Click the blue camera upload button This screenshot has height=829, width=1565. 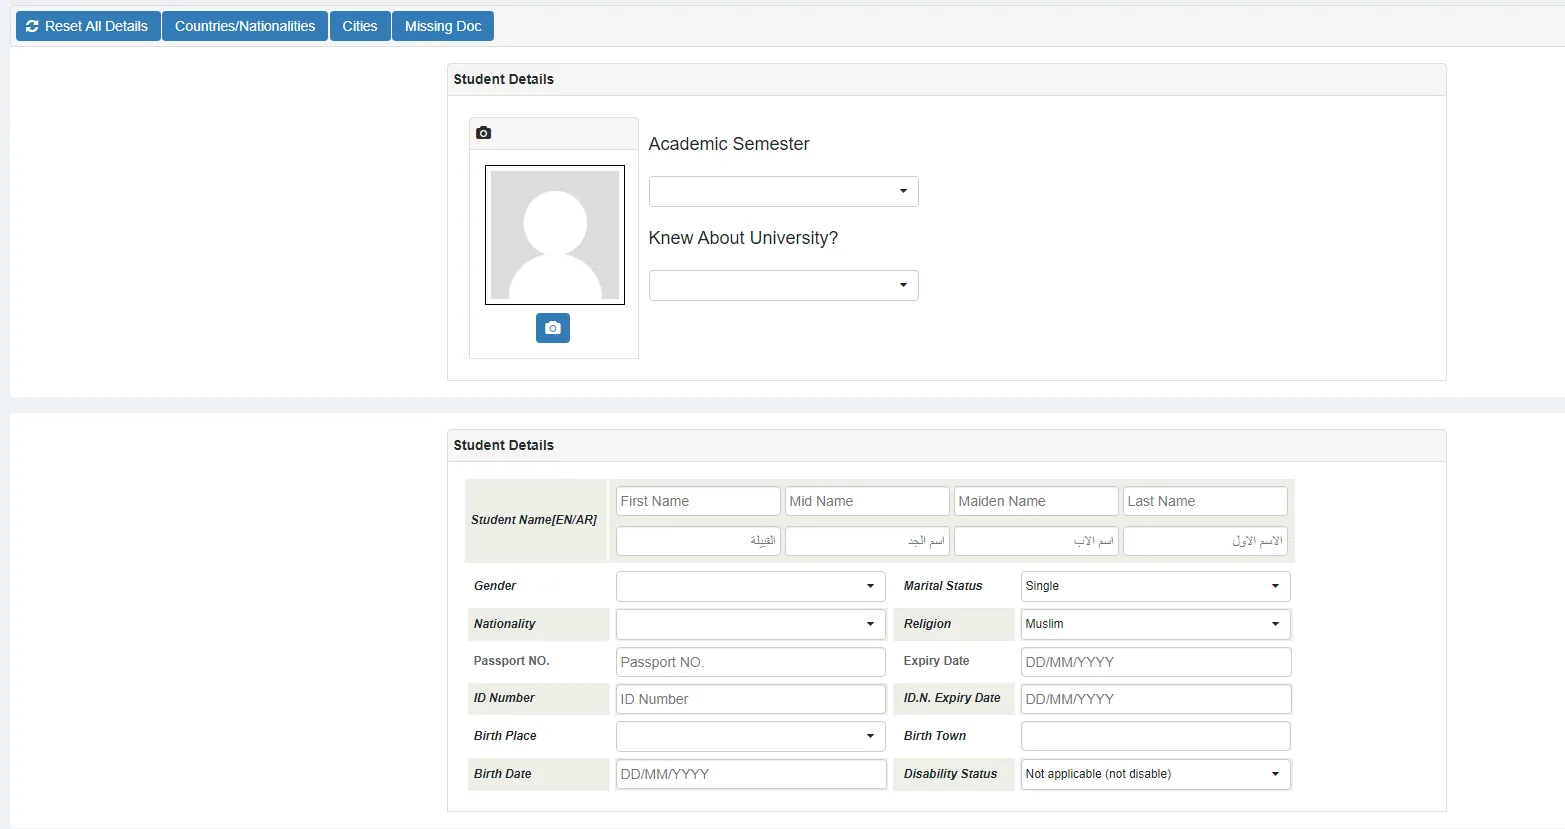(553, 328)
